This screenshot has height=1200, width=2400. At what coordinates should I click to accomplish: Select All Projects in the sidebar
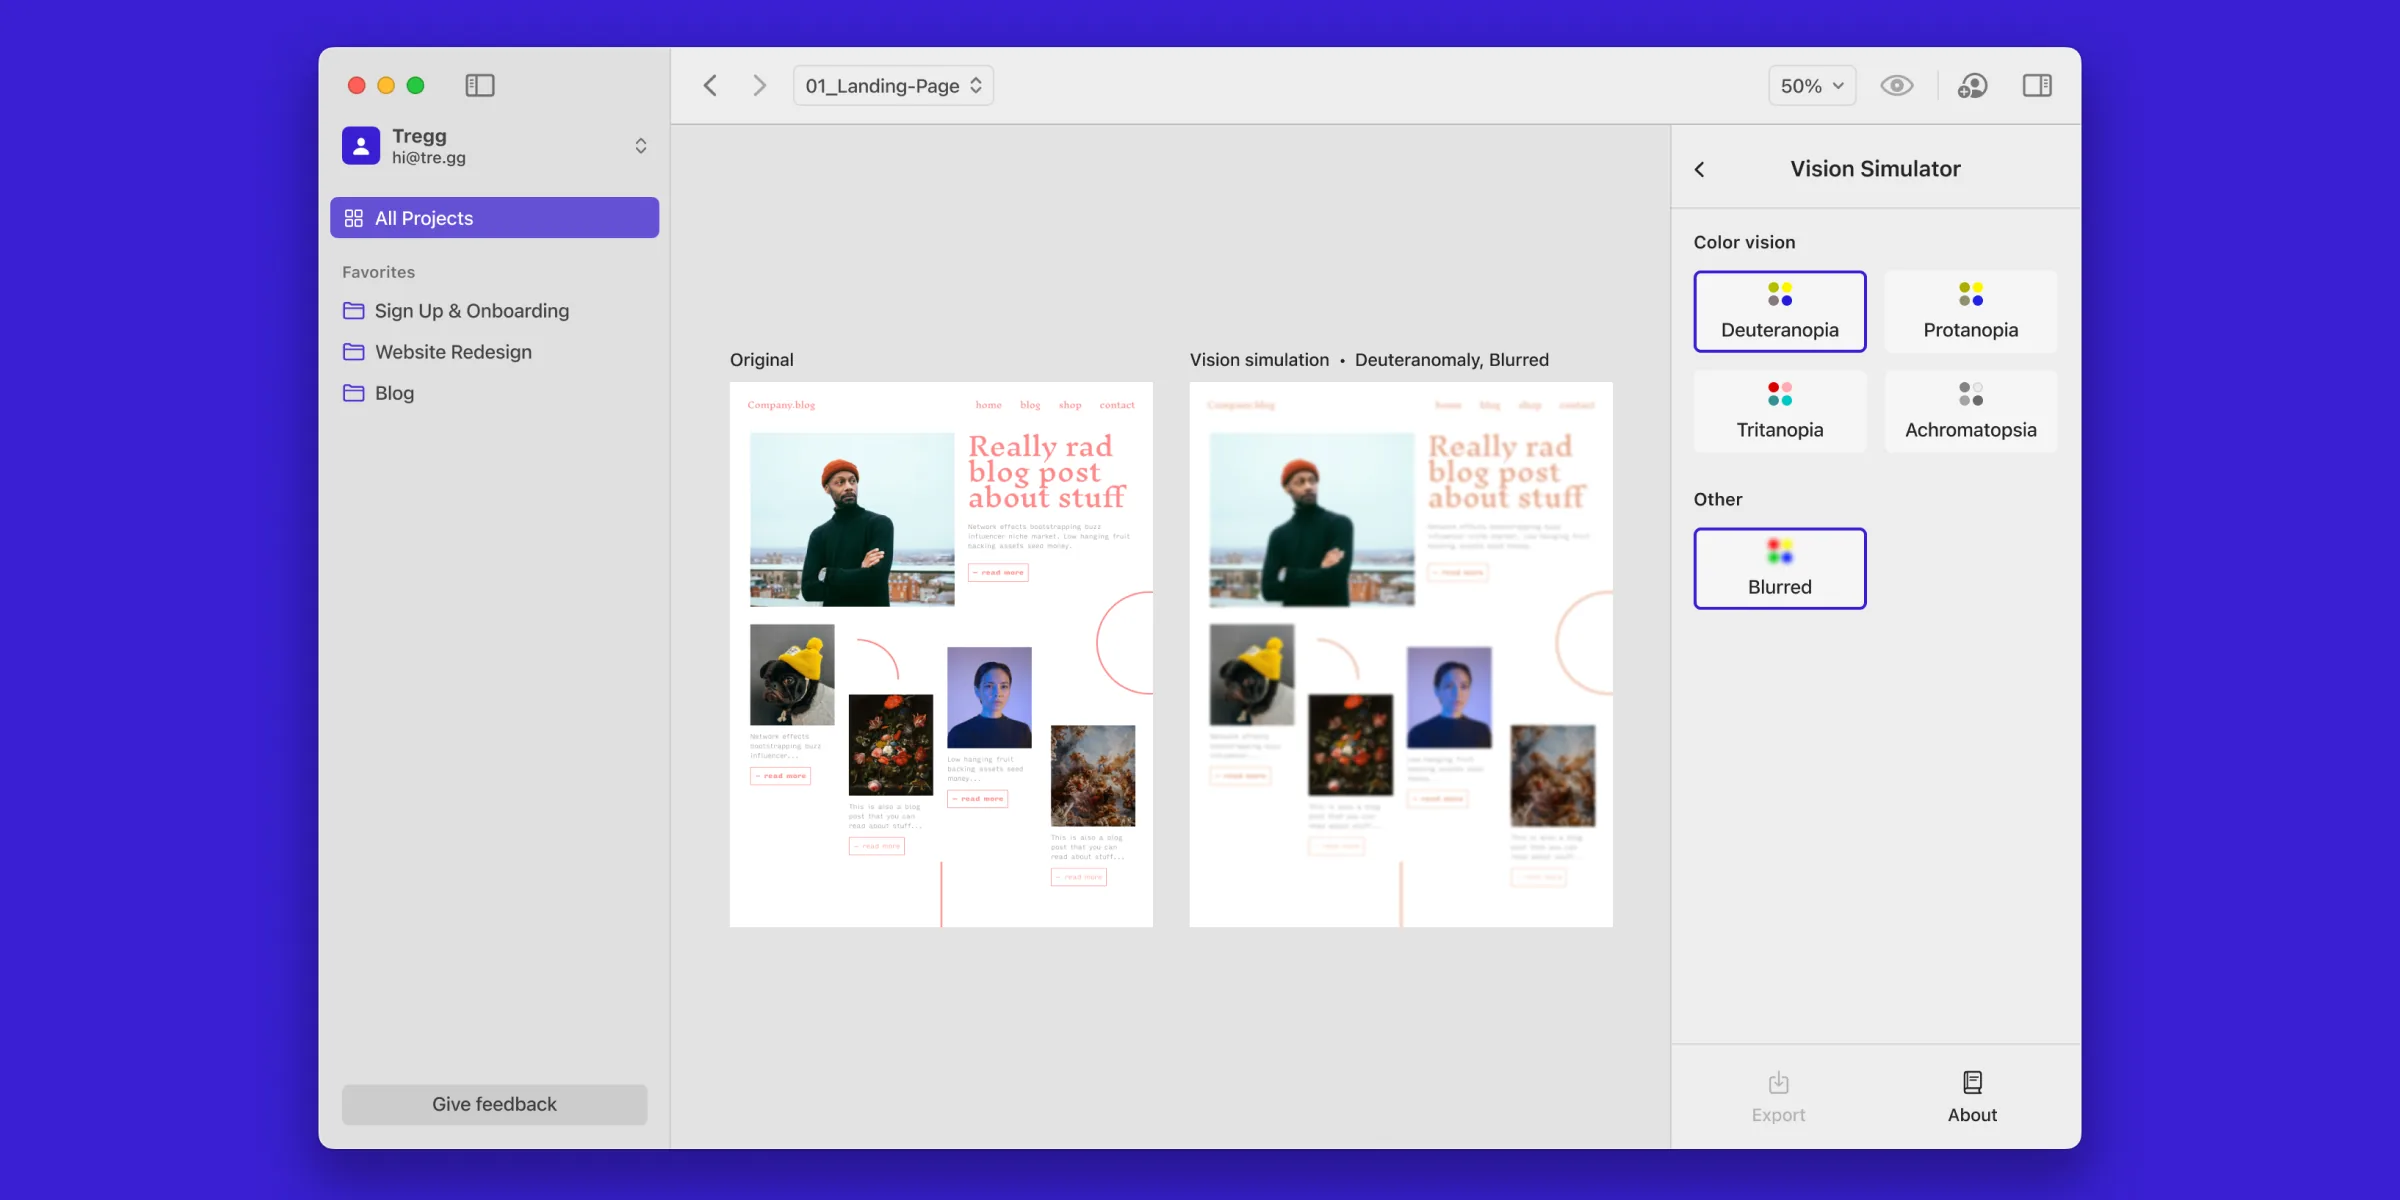(x=495, y=218)
